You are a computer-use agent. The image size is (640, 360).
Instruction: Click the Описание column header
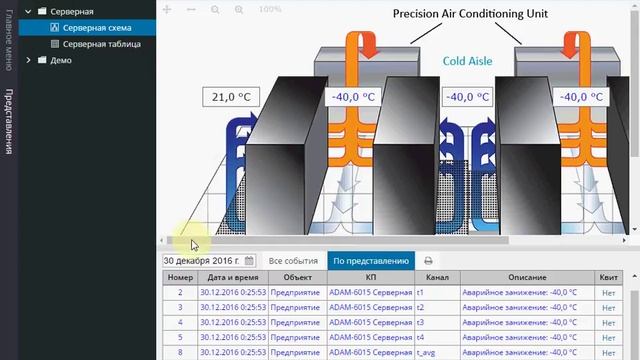(x=527, y=278)
